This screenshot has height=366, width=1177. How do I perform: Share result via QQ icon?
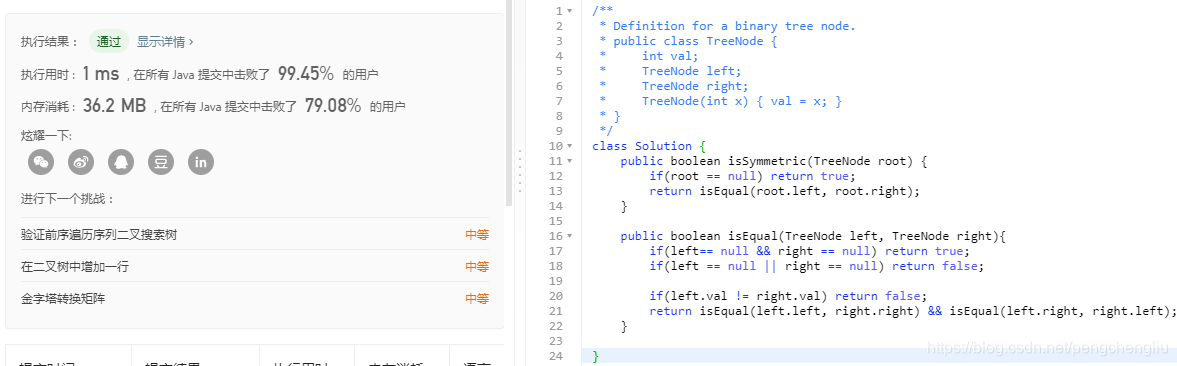(121, 161)
